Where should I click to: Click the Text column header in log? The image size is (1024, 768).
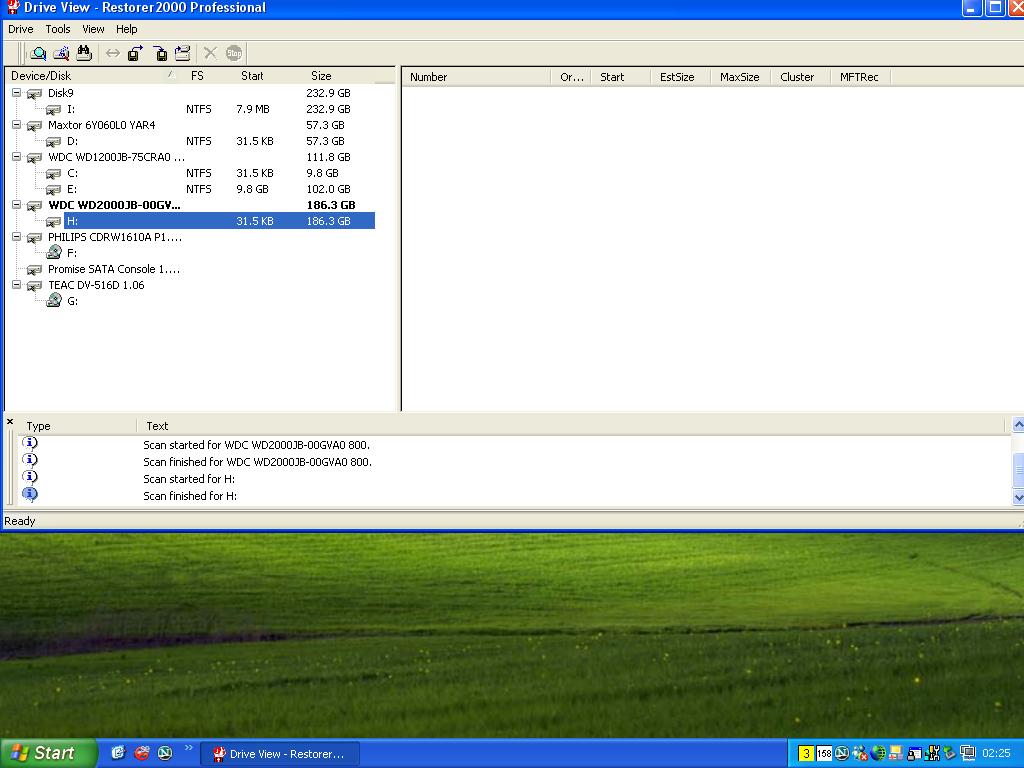click(x=569, y=426)
